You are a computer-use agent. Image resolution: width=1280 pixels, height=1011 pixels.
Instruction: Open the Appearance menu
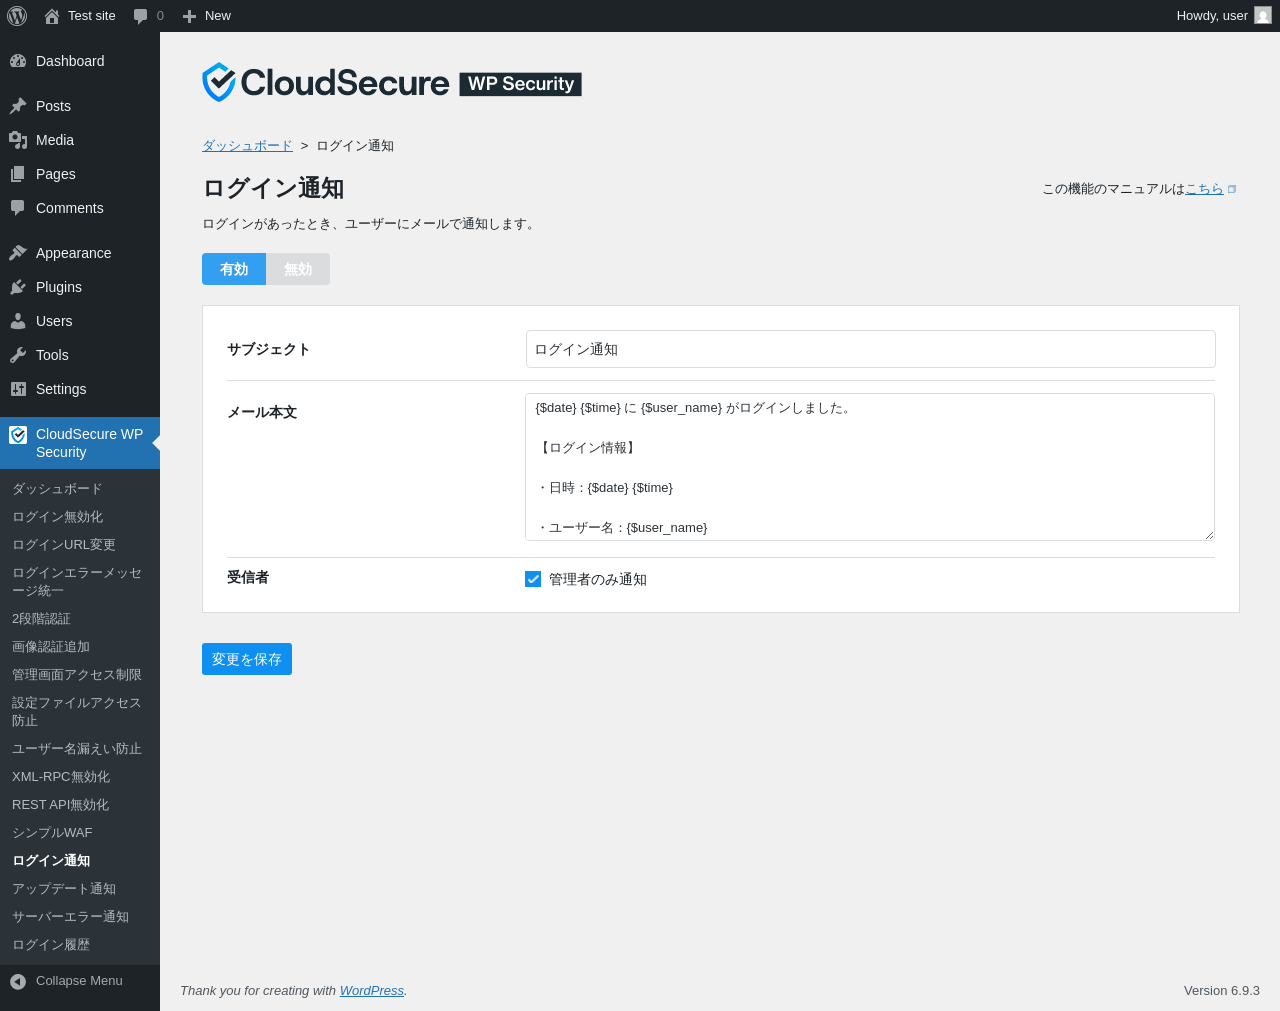point(73,253)
